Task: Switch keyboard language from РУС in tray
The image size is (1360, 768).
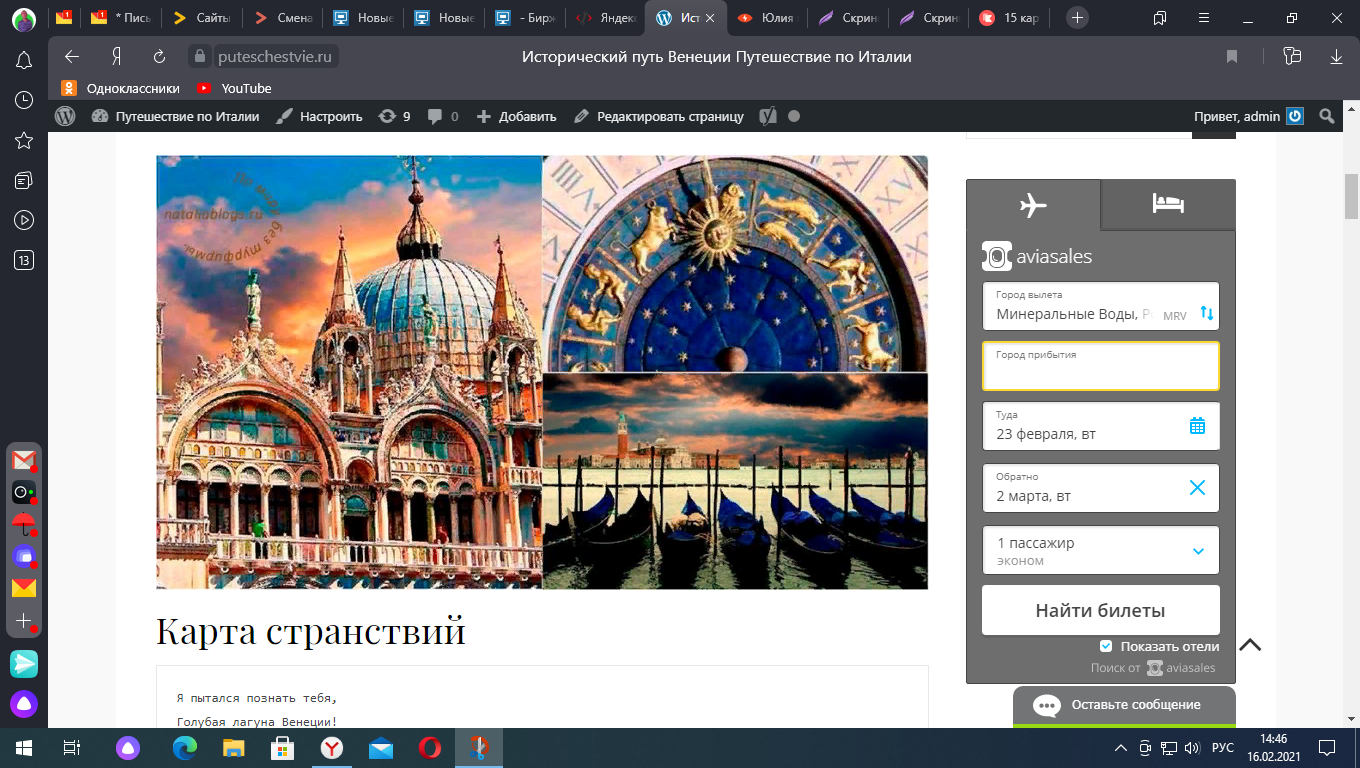Action: coord(1222,748)
